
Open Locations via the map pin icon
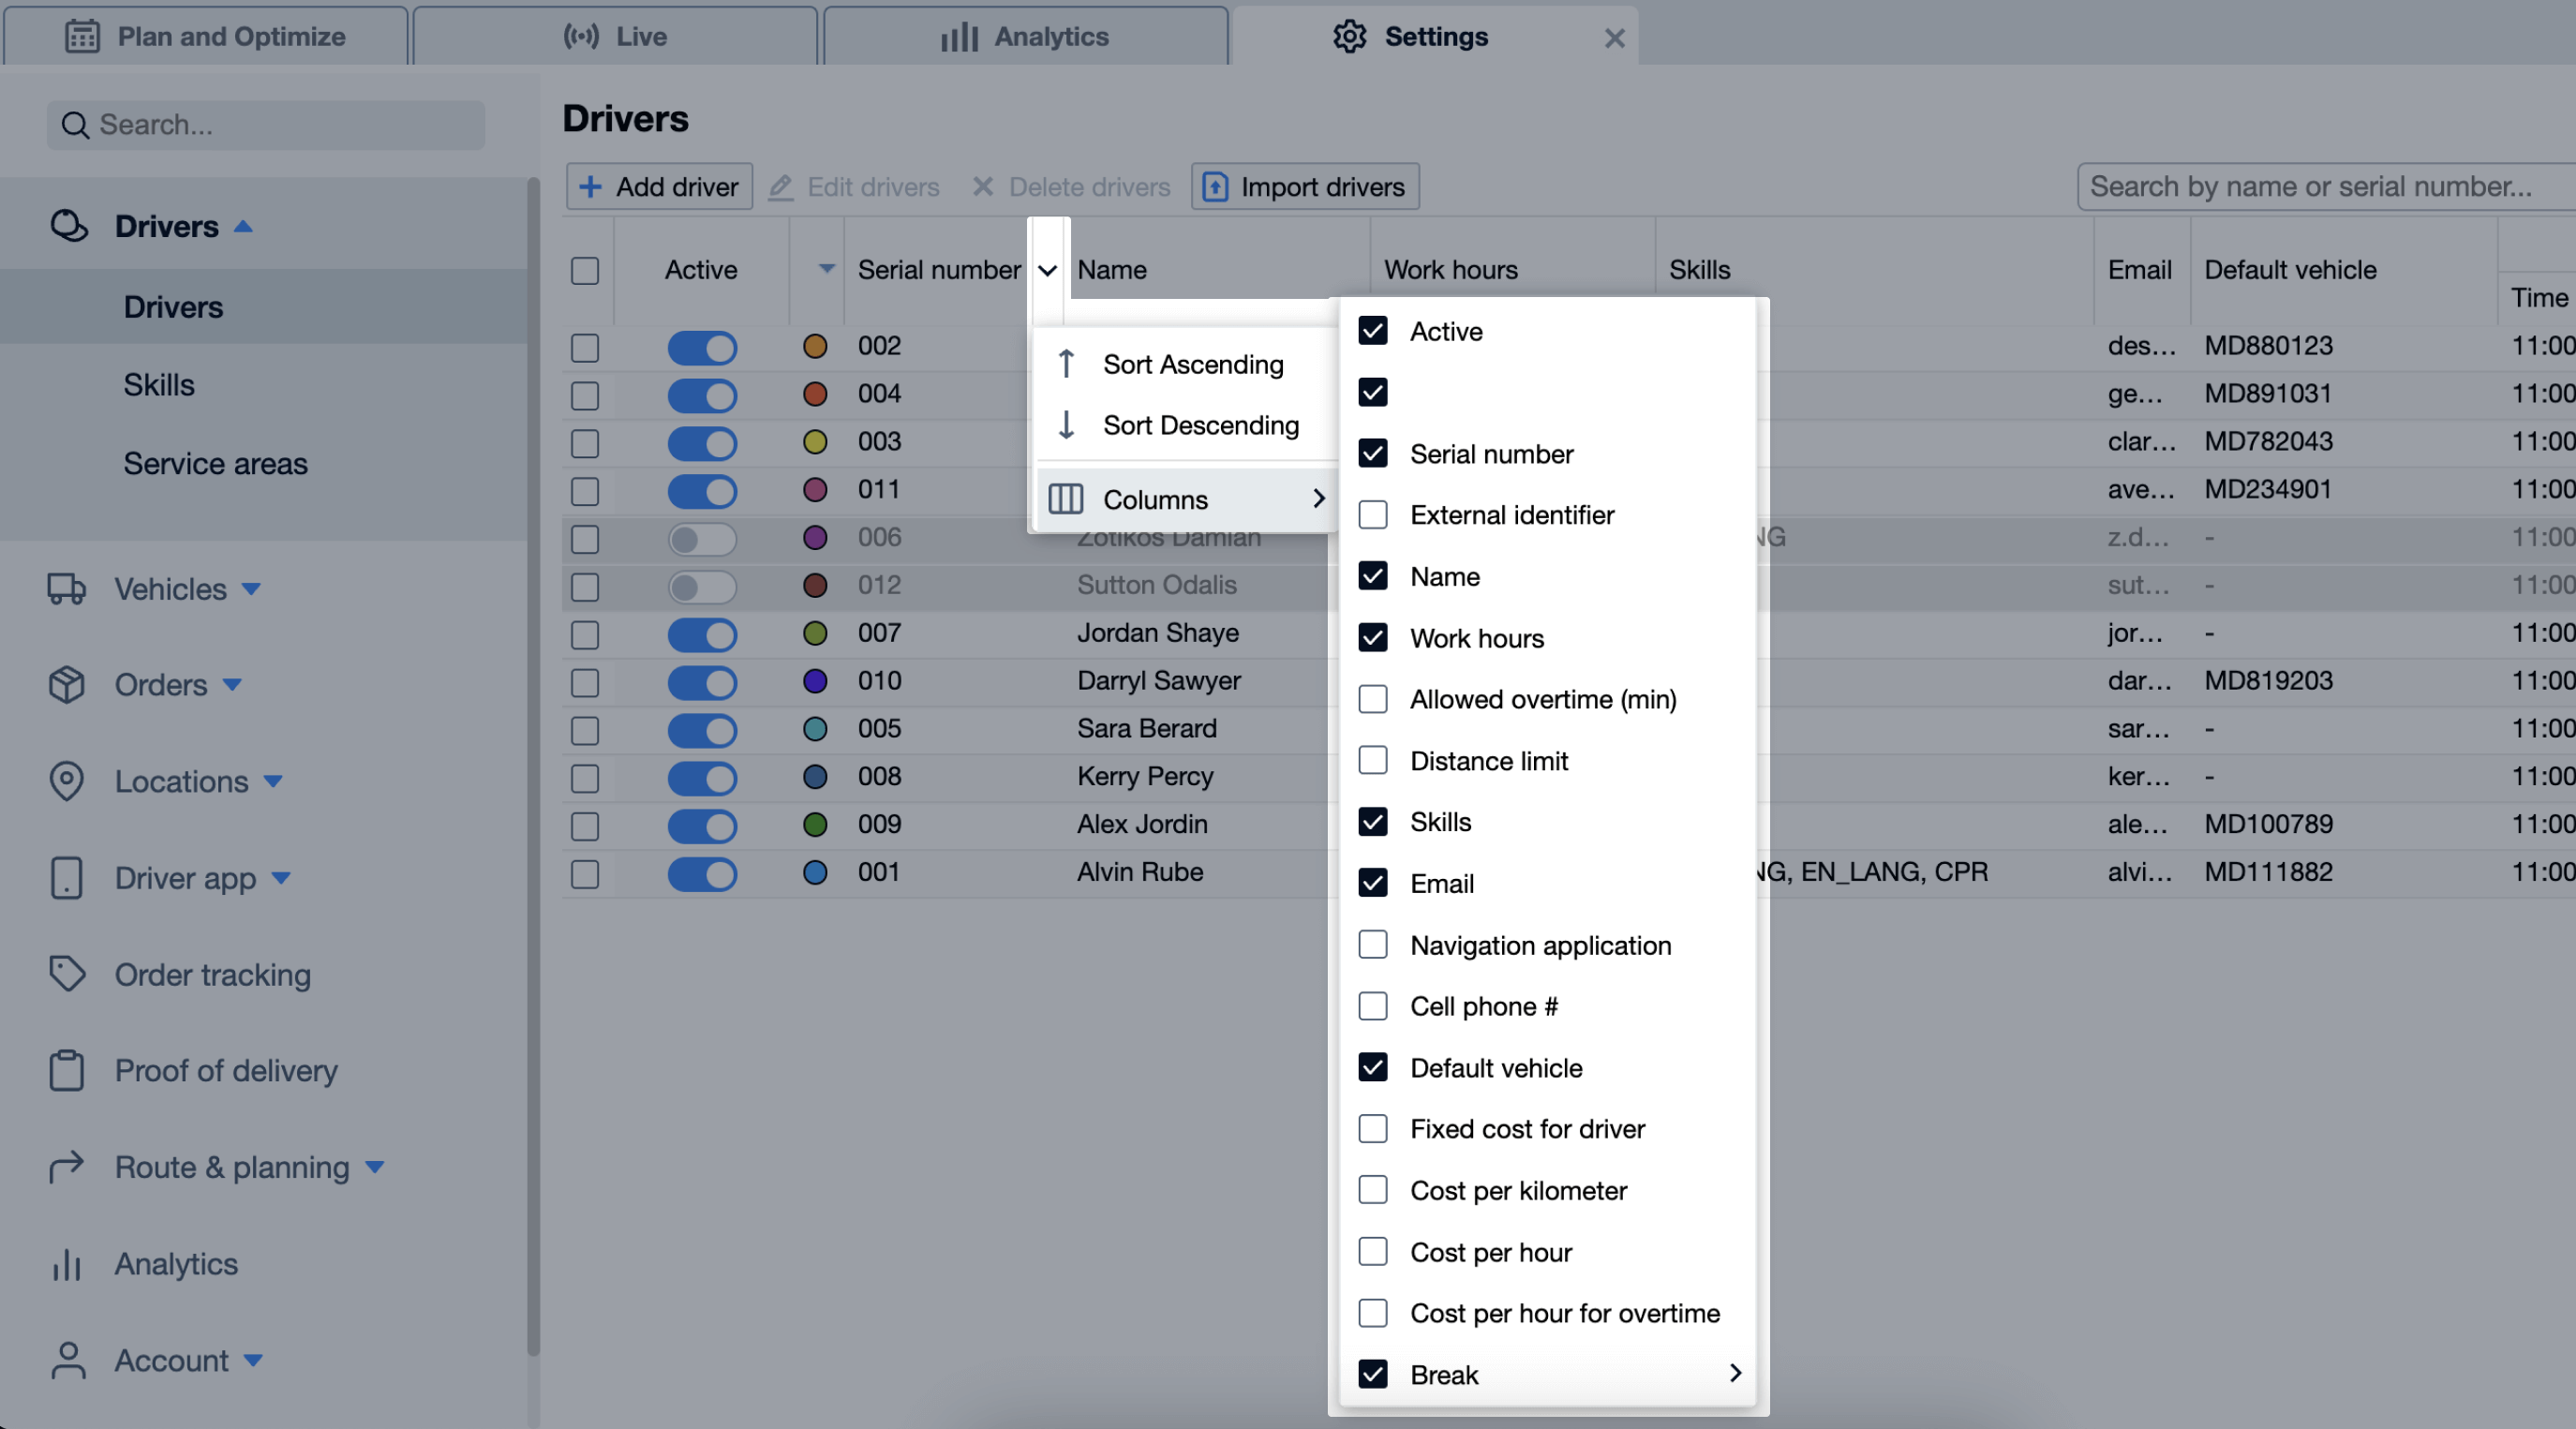(66, 781)
